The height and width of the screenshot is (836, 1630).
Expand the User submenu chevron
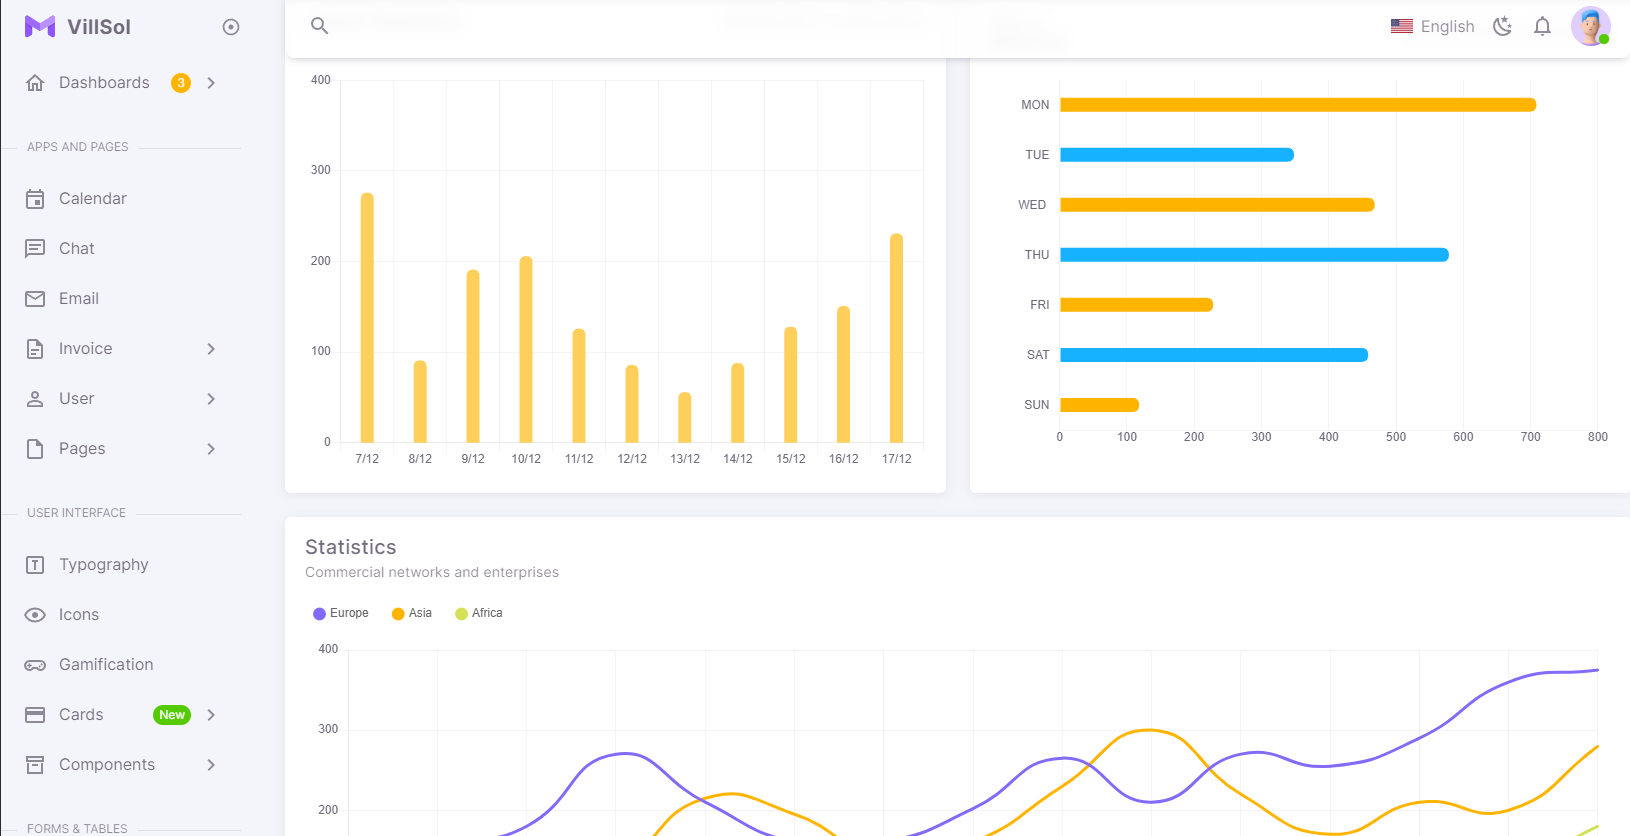pyautogui.click(x=211, y=399)
